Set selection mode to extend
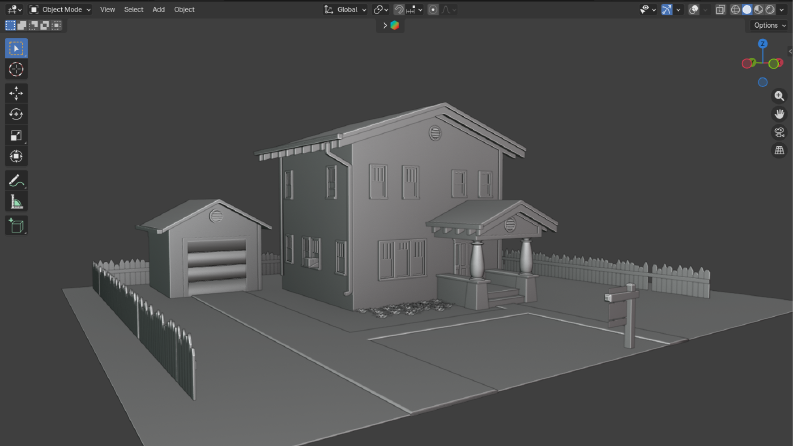Viewport: 793px width, 446px height. coord(22,25)
